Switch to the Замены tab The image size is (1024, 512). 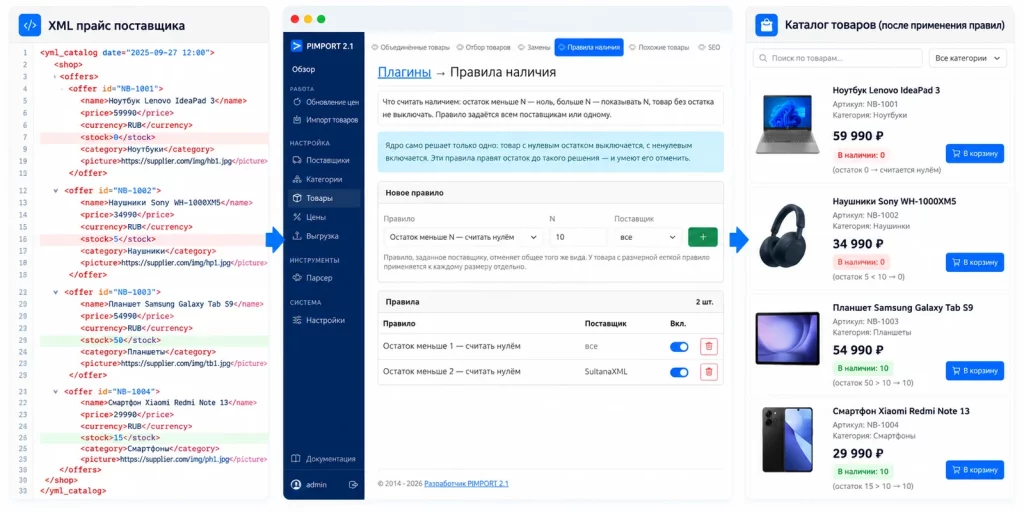click(x=534, y=47)
